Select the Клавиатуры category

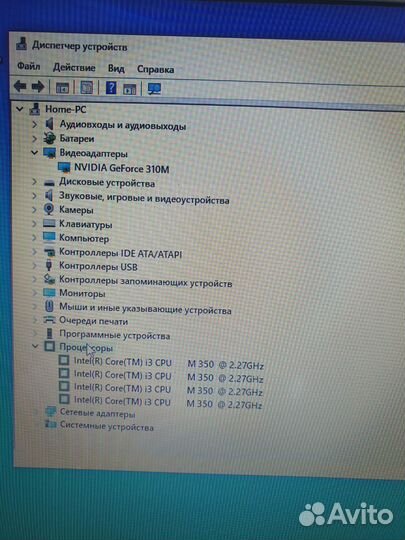click(85, 224)
